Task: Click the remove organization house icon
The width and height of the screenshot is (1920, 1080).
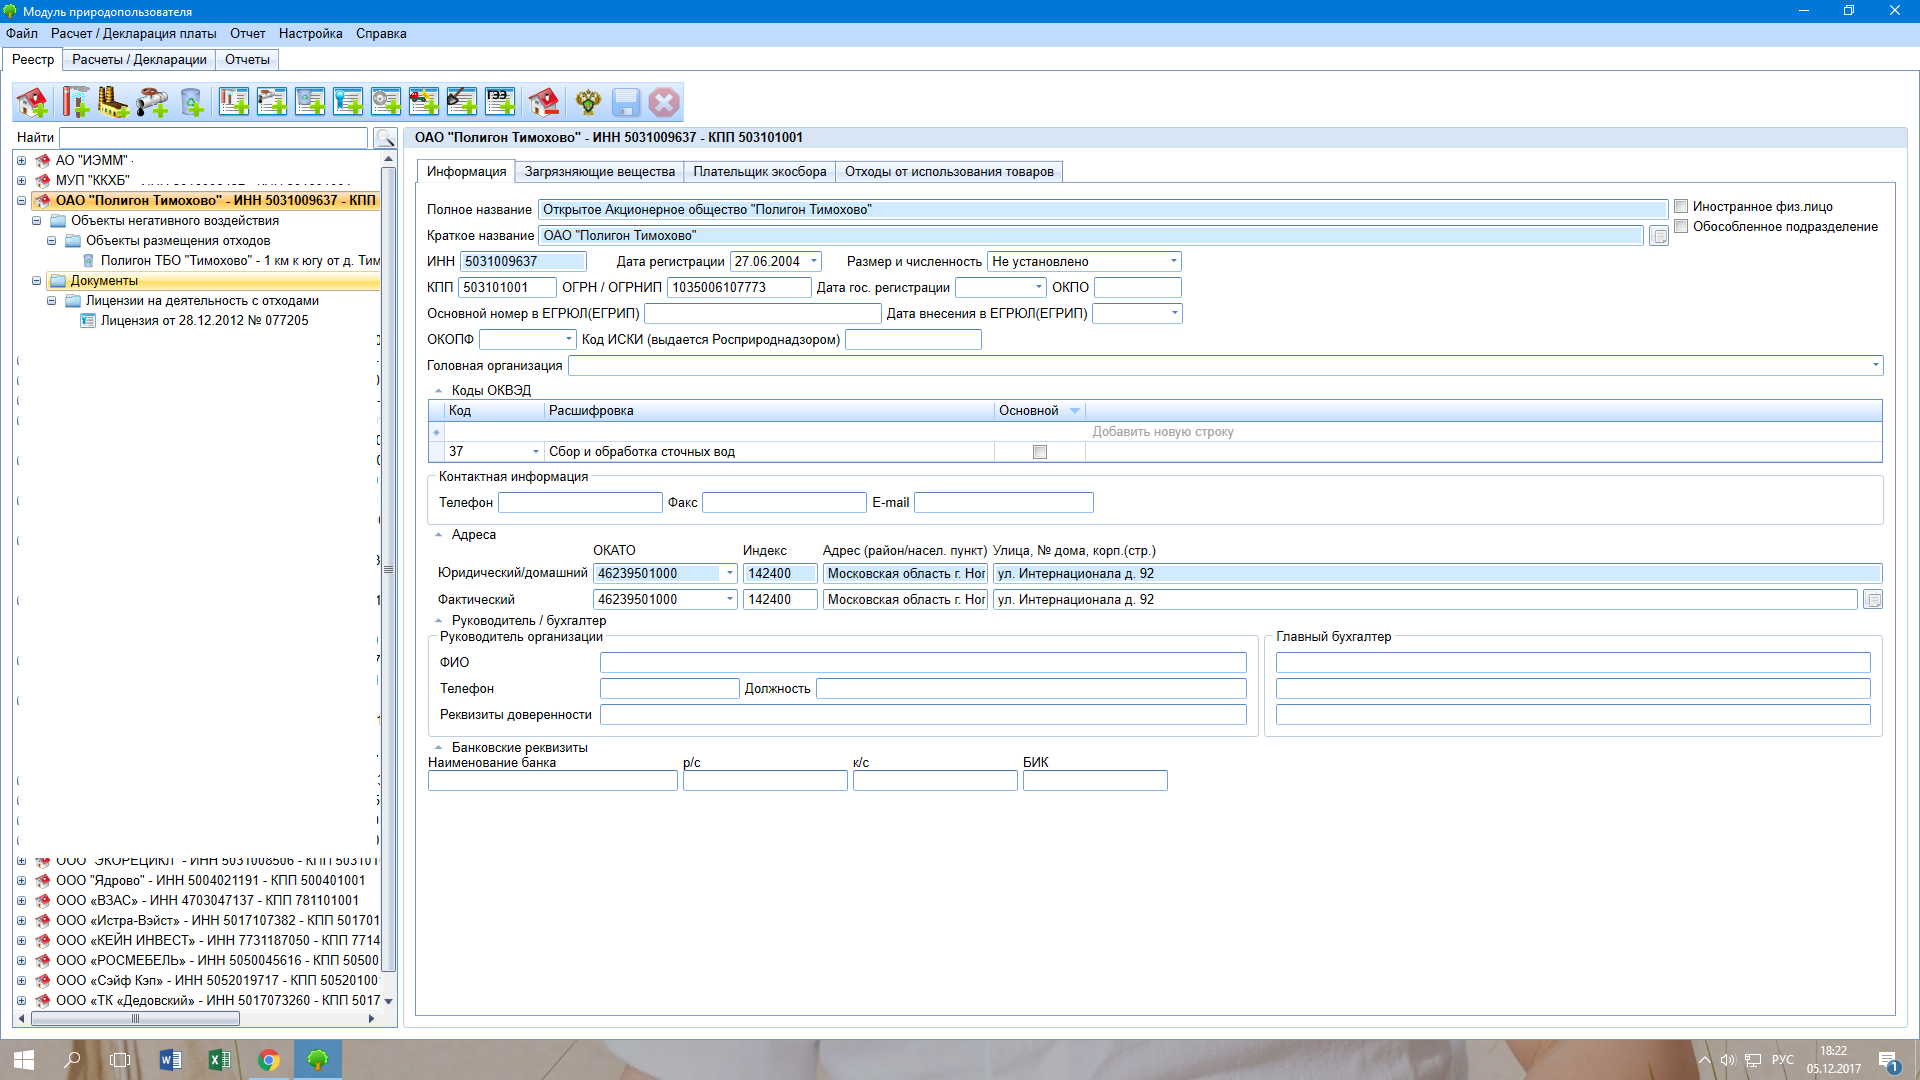Action: [544, 102]
